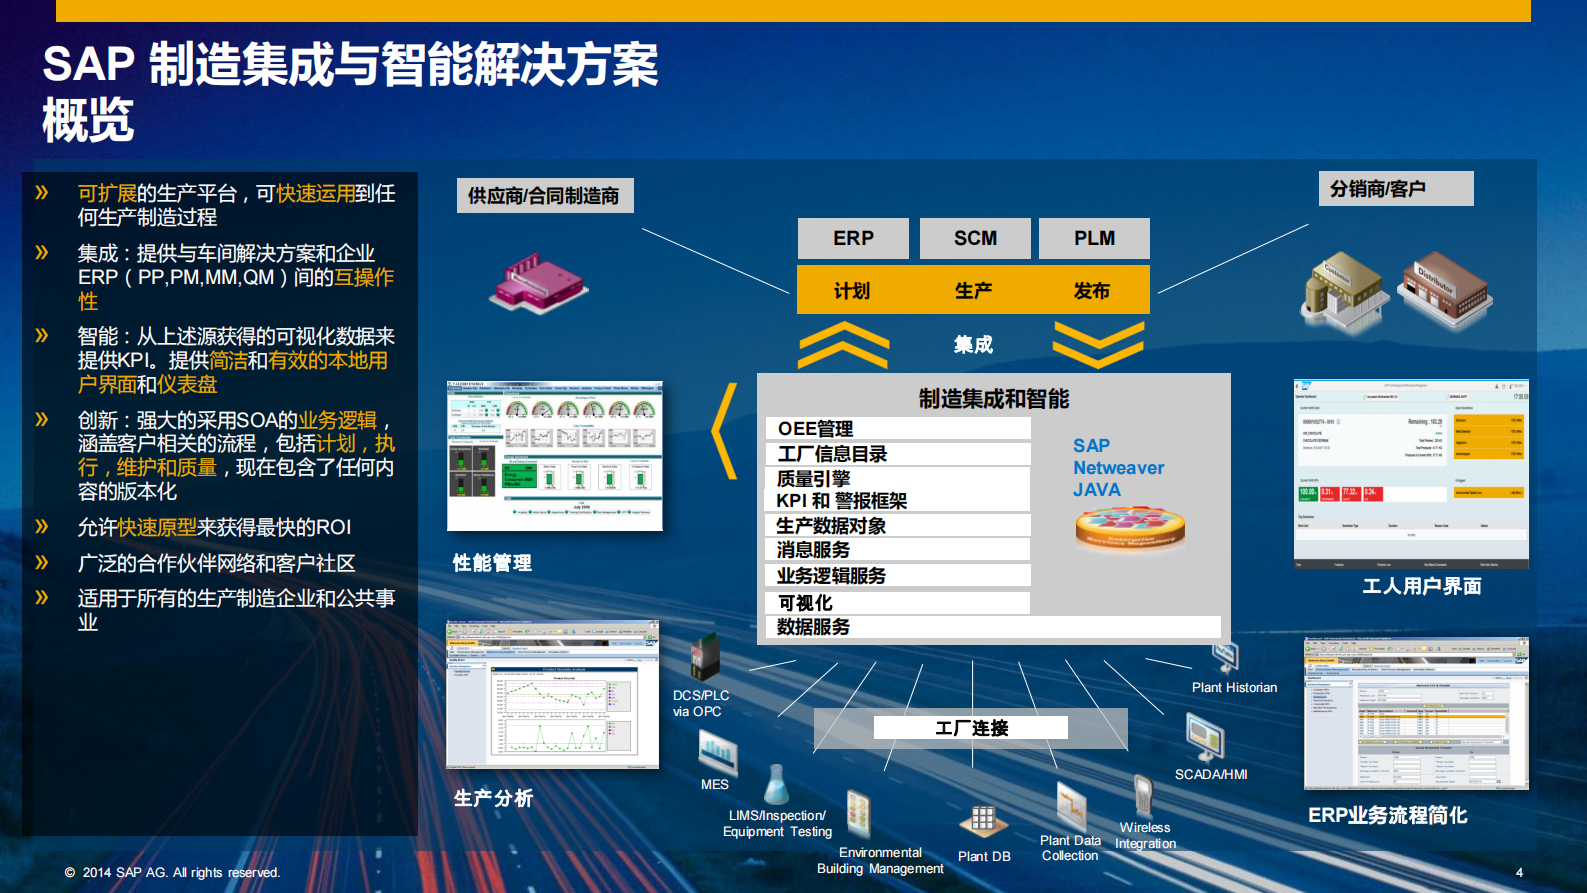Viewport: 1587px width, 893px height.
Task: Click the SCADA/HMI monitor icon
Action: pyautogui.click(x=1205, y=739)
